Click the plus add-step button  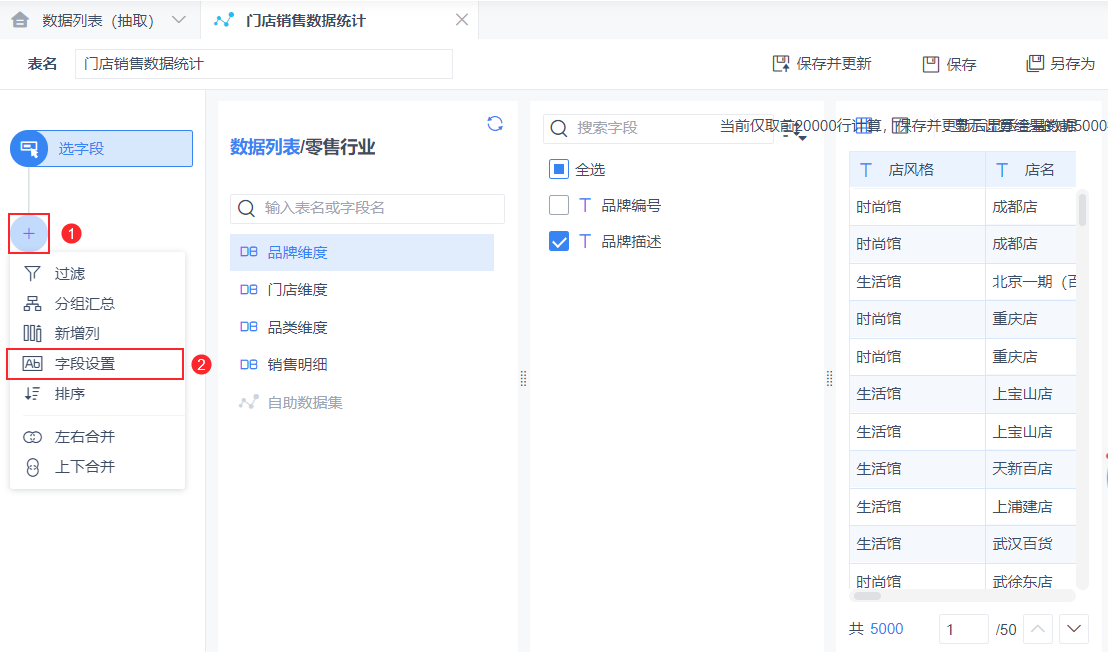pyautogui.click(x=29, y=233)
